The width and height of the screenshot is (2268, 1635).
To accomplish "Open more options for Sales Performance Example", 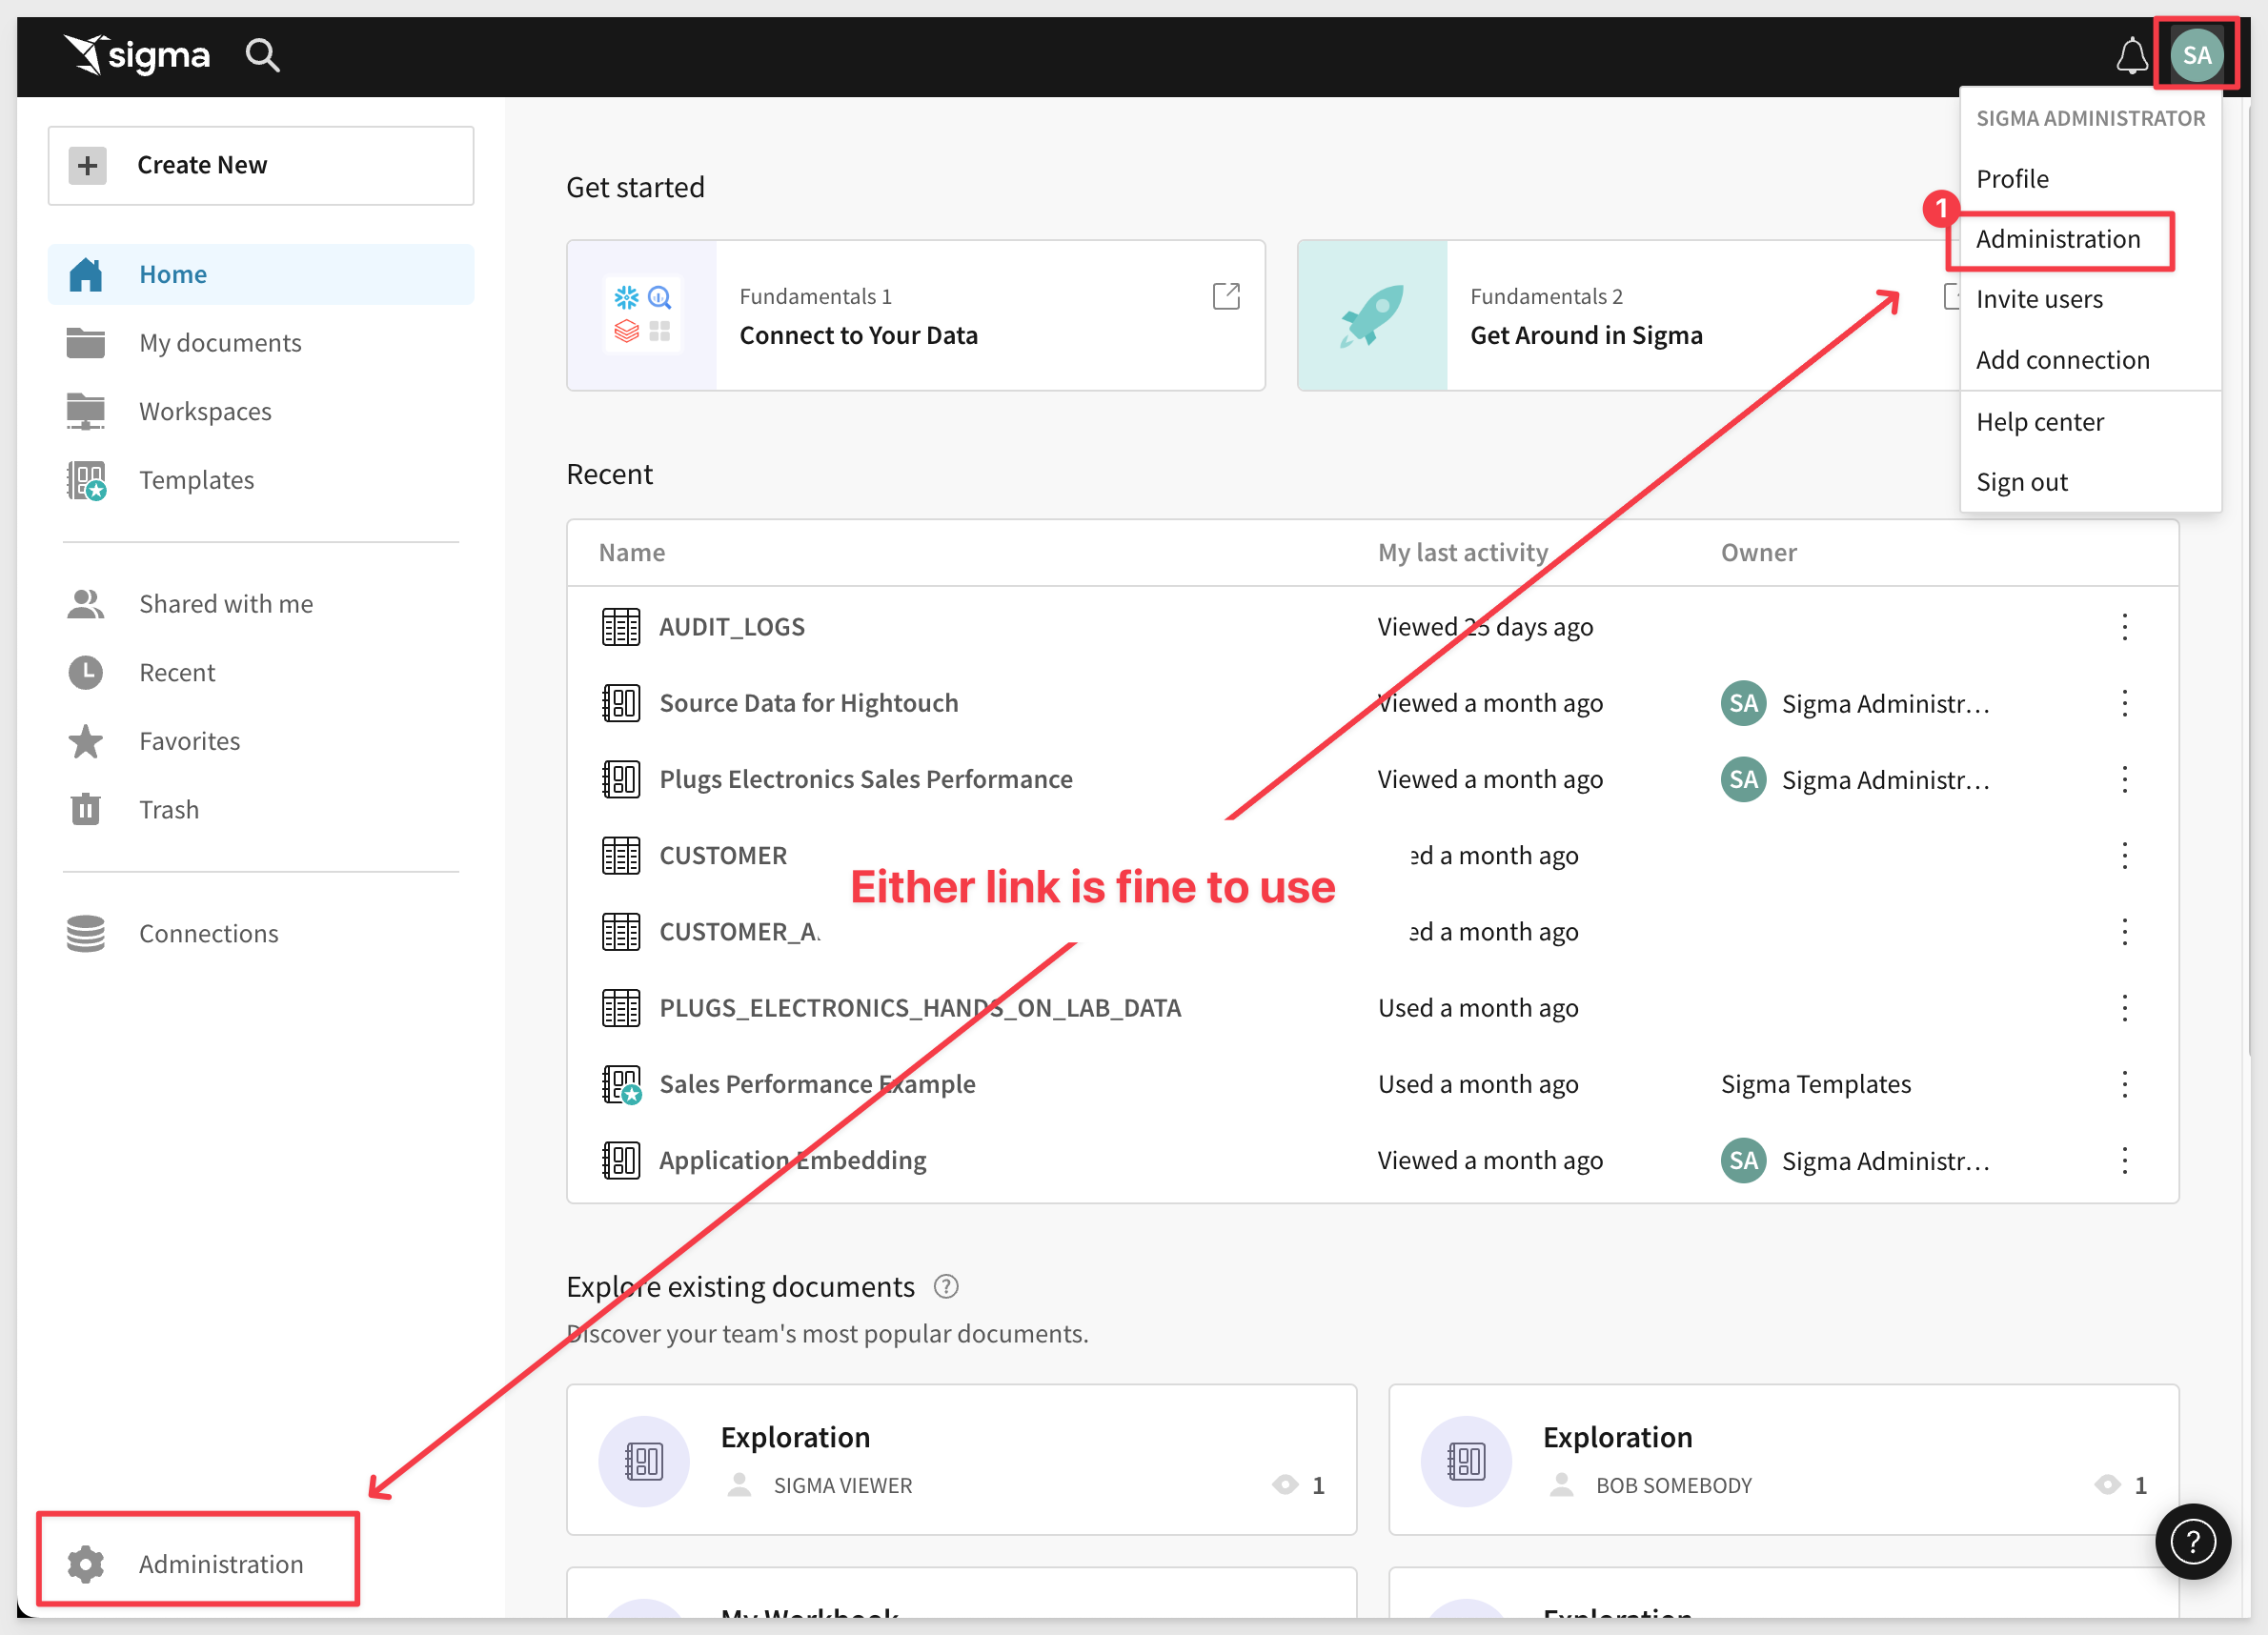I will [x=2125, y=1084].
